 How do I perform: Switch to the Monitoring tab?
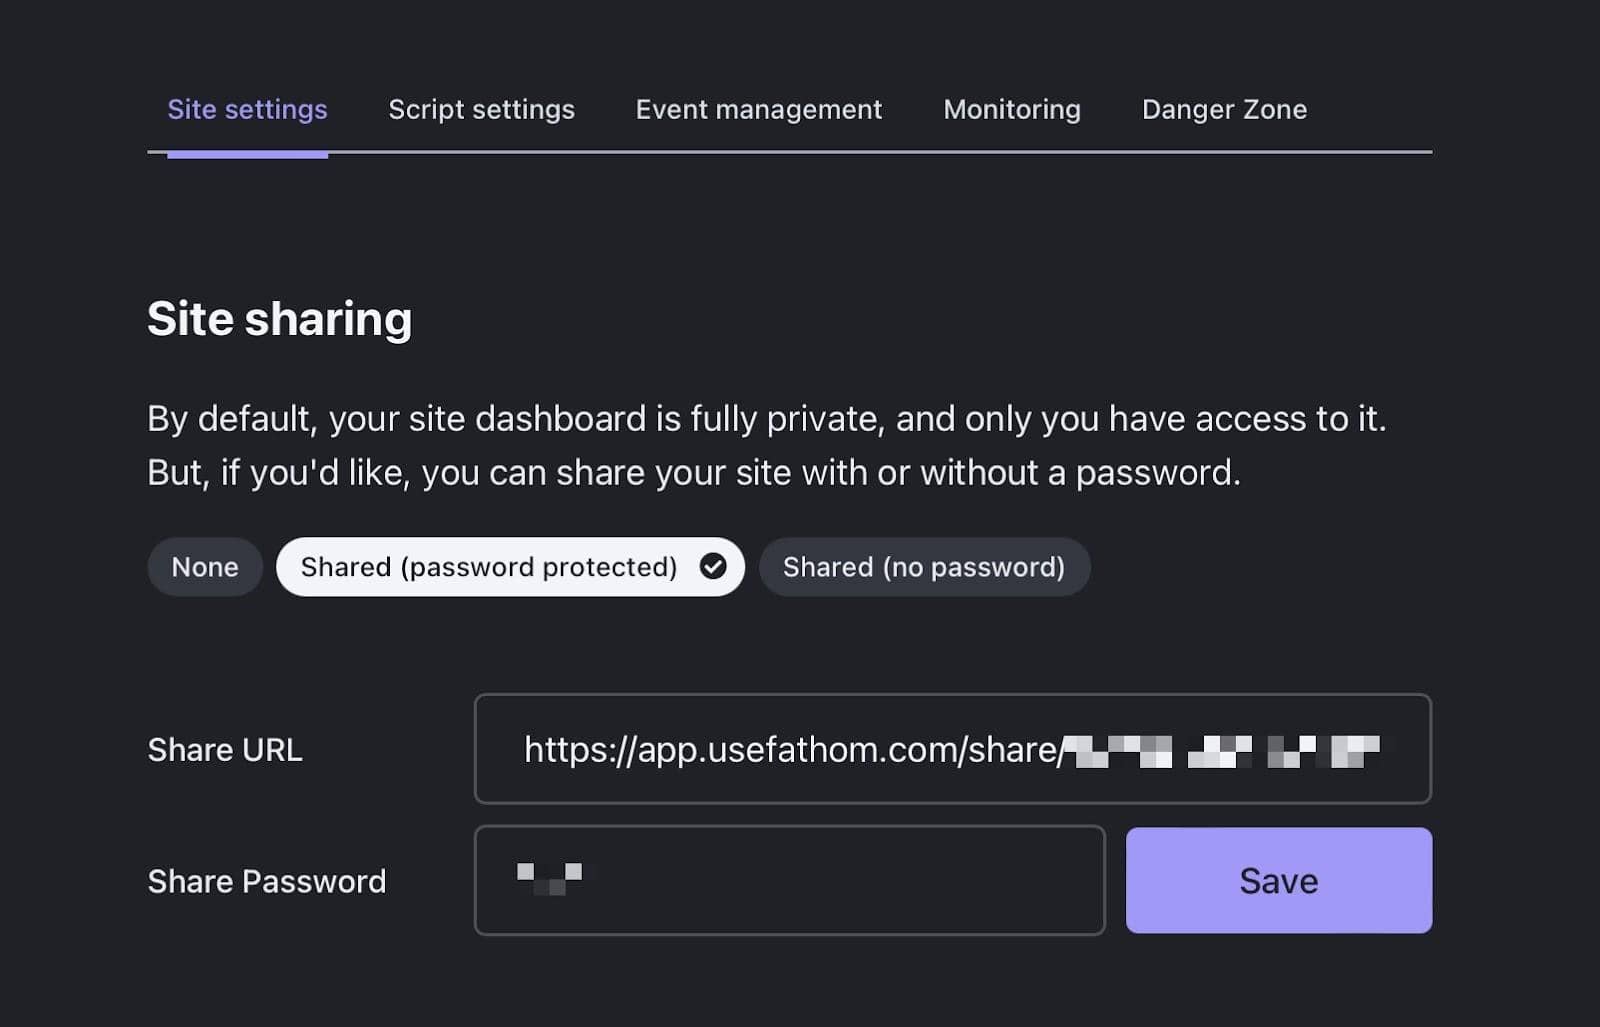click(x=1011, y=109)
